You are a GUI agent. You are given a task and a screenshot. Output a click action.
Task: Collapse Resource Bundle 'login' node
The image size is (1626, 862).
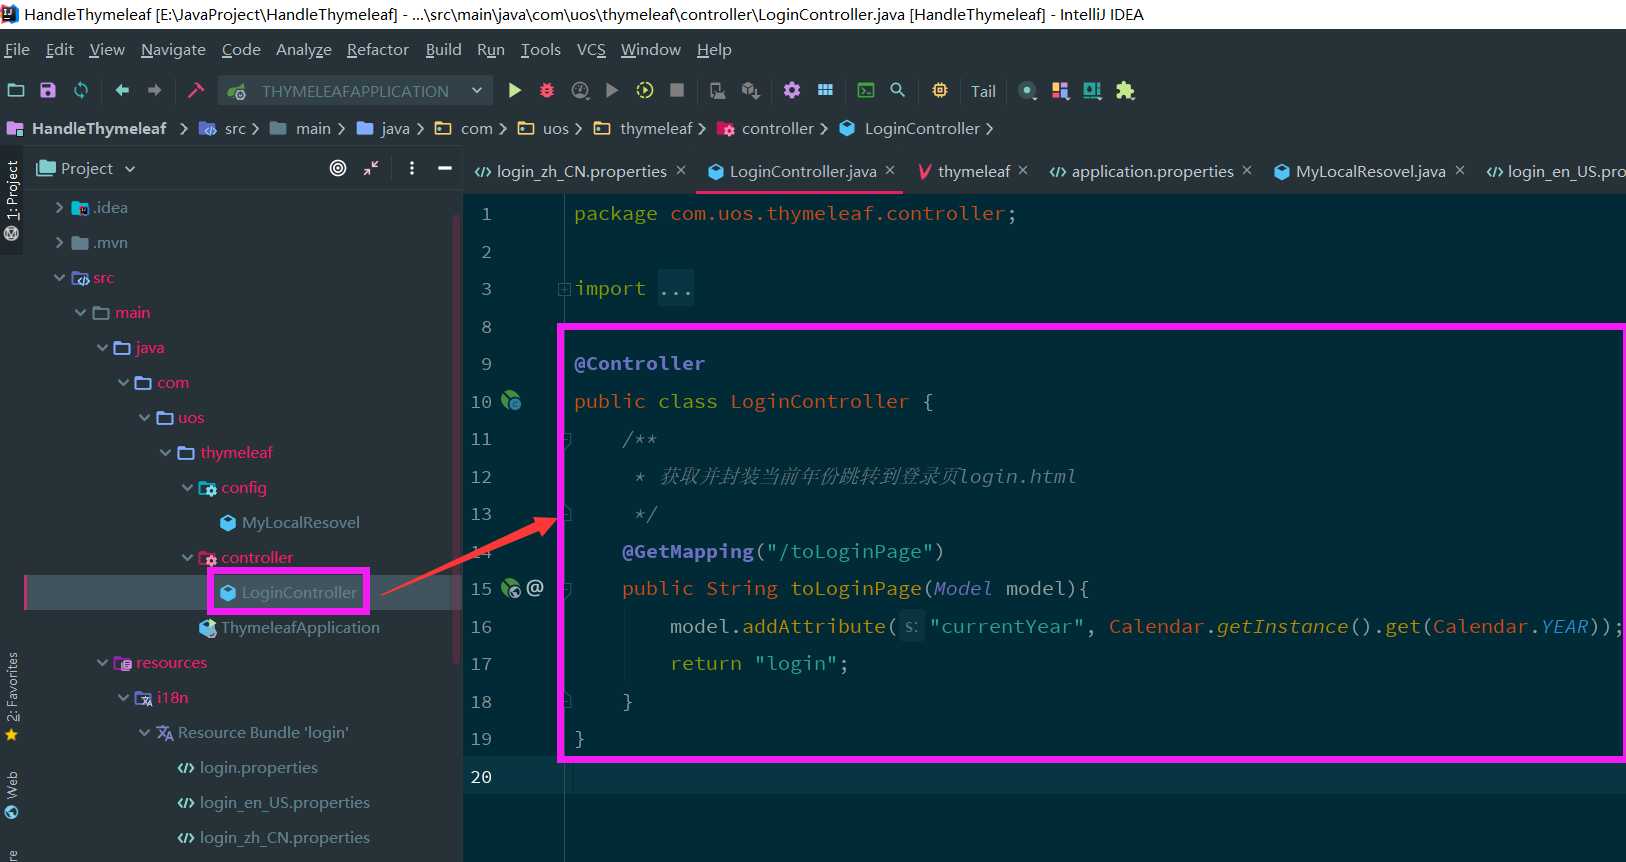[144, 732]
